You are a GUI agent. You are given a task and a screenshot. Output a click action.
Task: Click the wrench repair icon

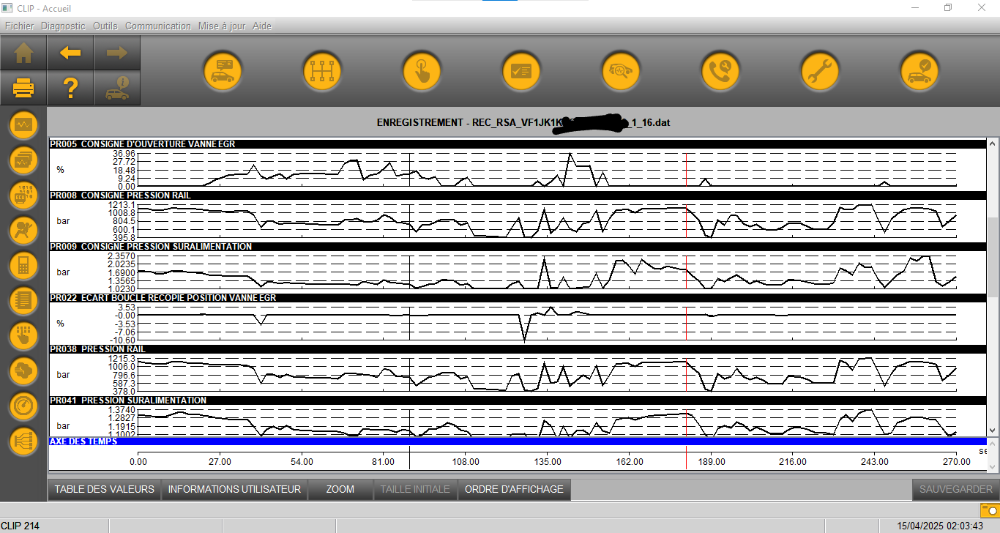tap(820, 71)
